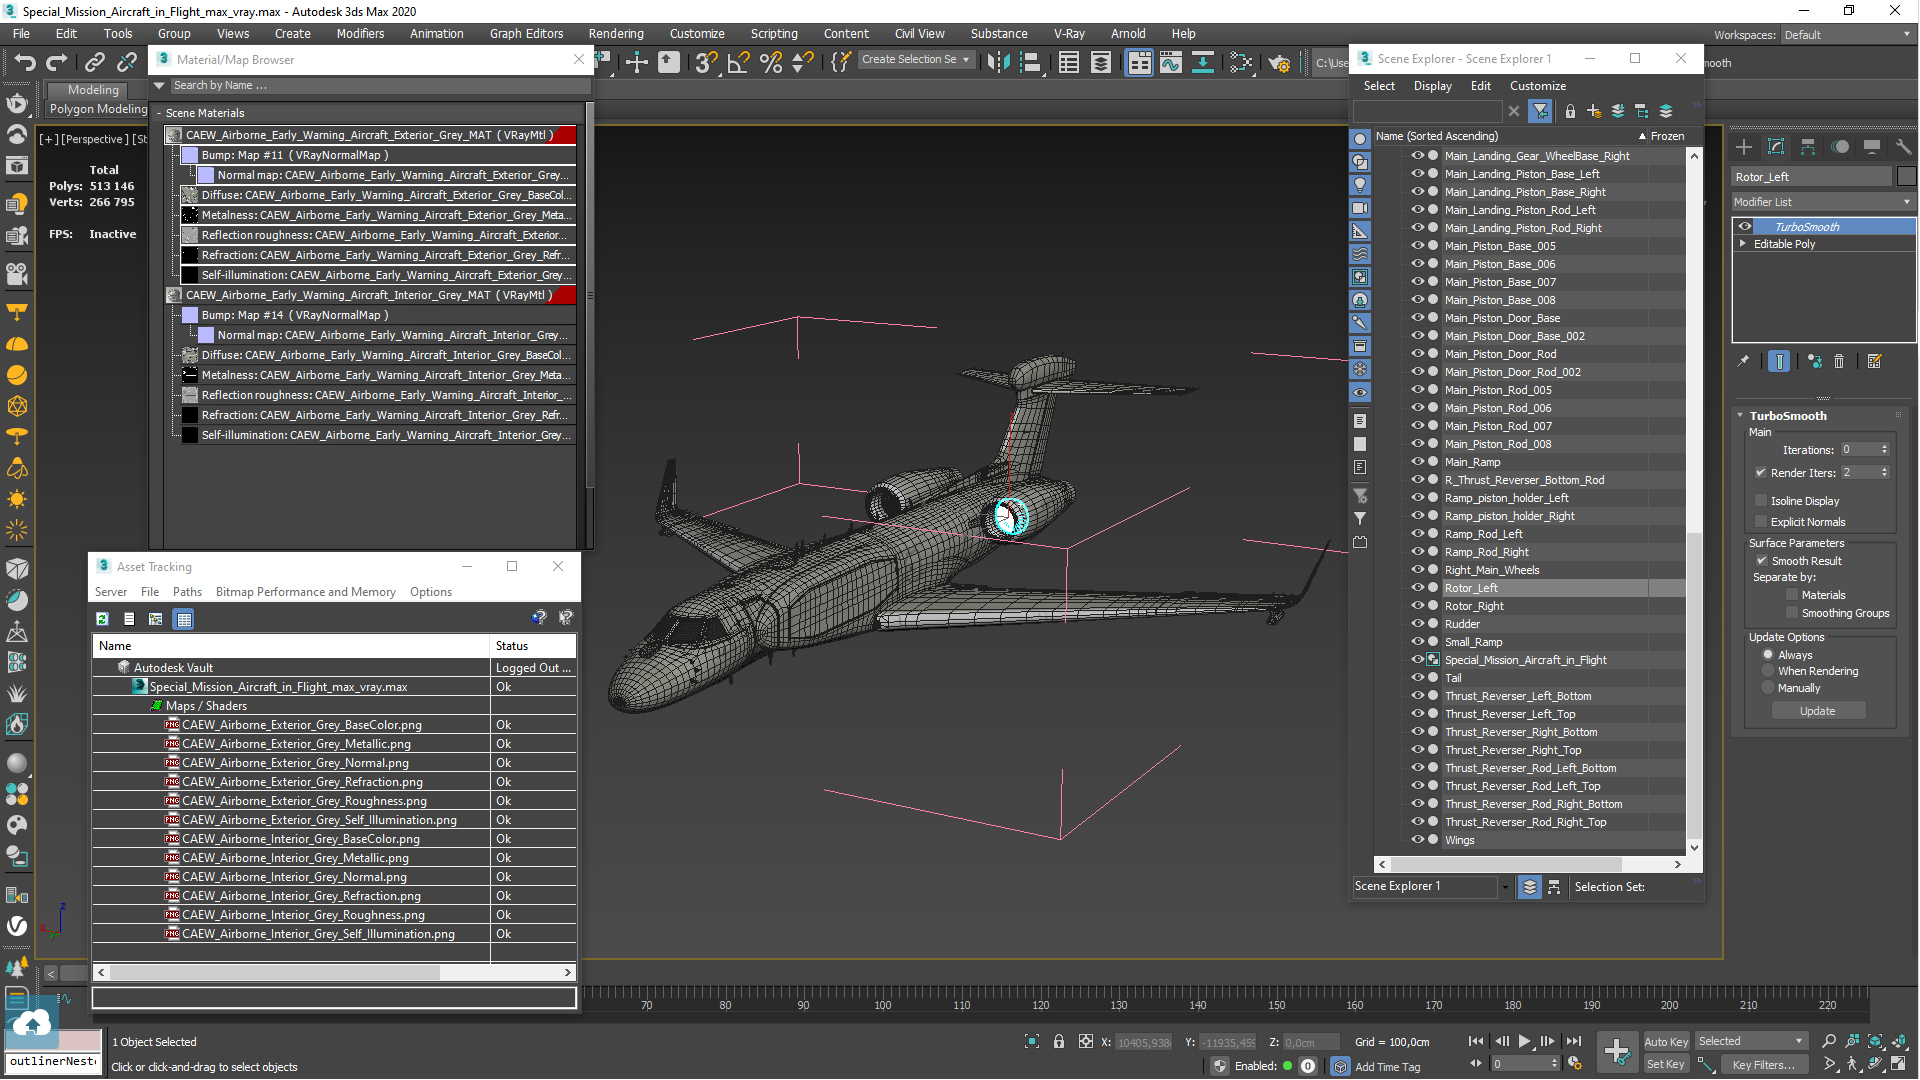Toggle the ribbon display icon
The width and height of the screenshot is (1920, 1080).
(1139, 63)
